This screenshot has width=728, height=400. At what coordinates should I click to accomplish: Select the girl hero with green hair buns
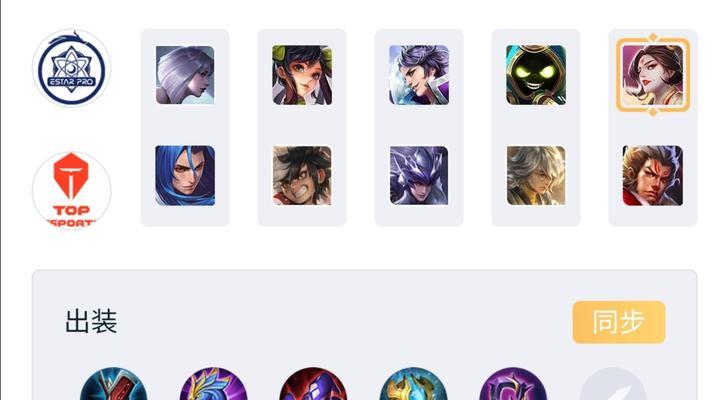[302, 75]
